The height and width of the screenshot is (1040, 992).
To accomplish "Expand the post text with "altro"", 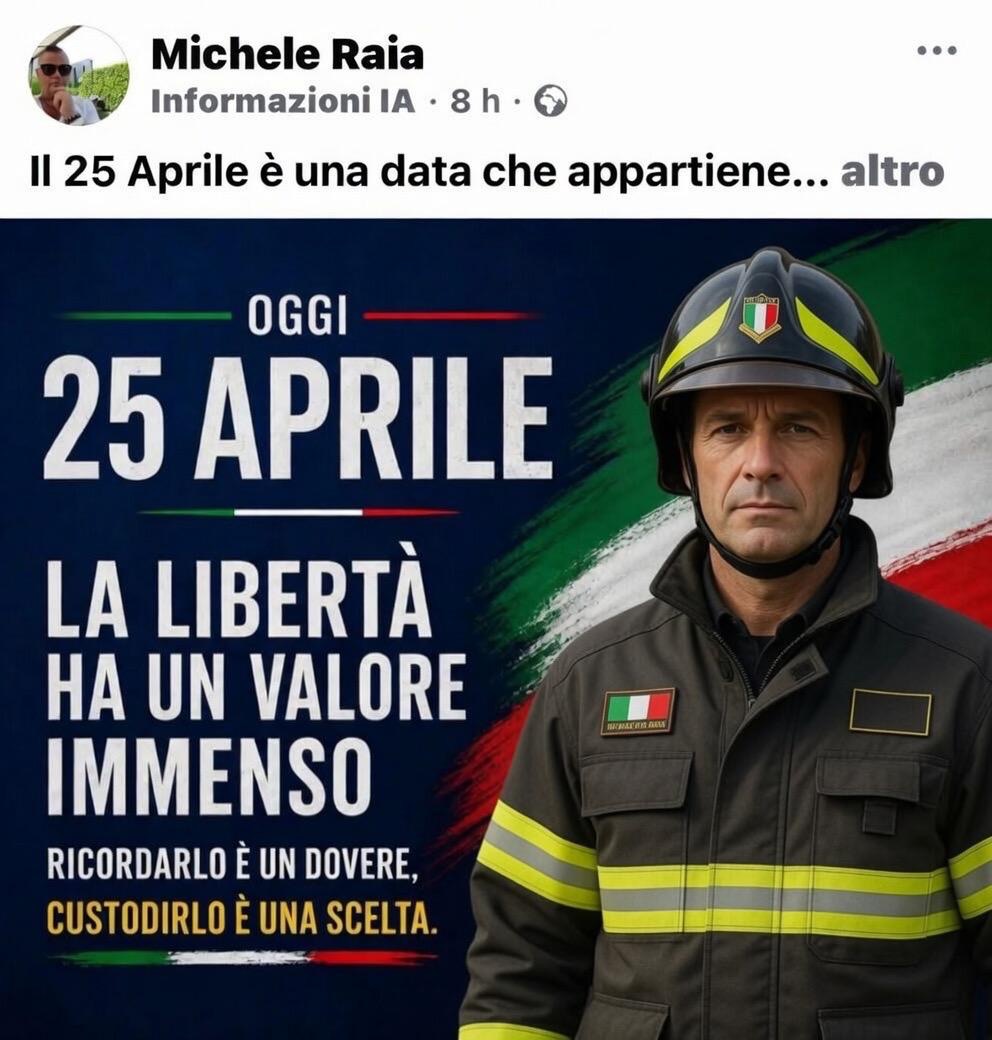I will [x=893, y=172].
